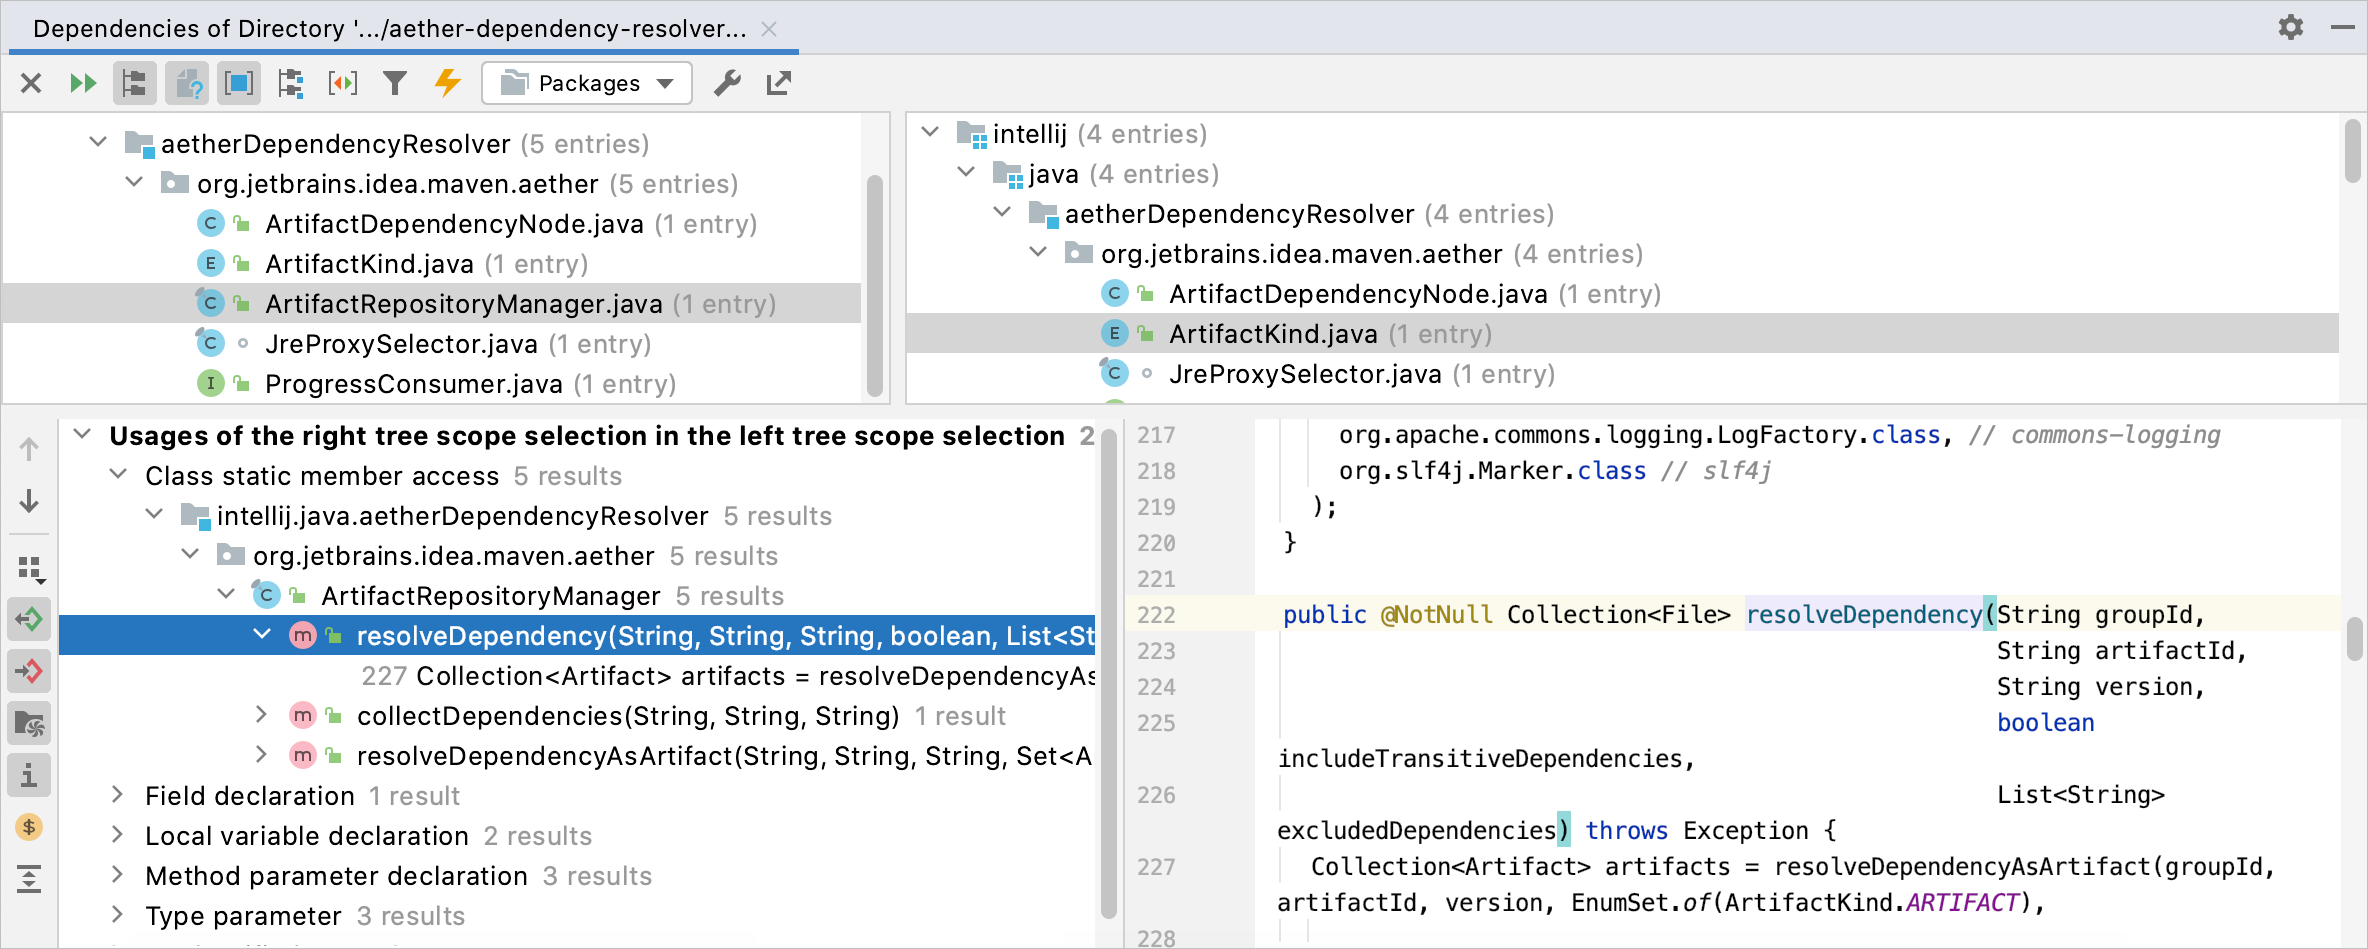Close the analysis with the X toolbar button
The height and width of the screenshot is (949, 2368).
30,83
